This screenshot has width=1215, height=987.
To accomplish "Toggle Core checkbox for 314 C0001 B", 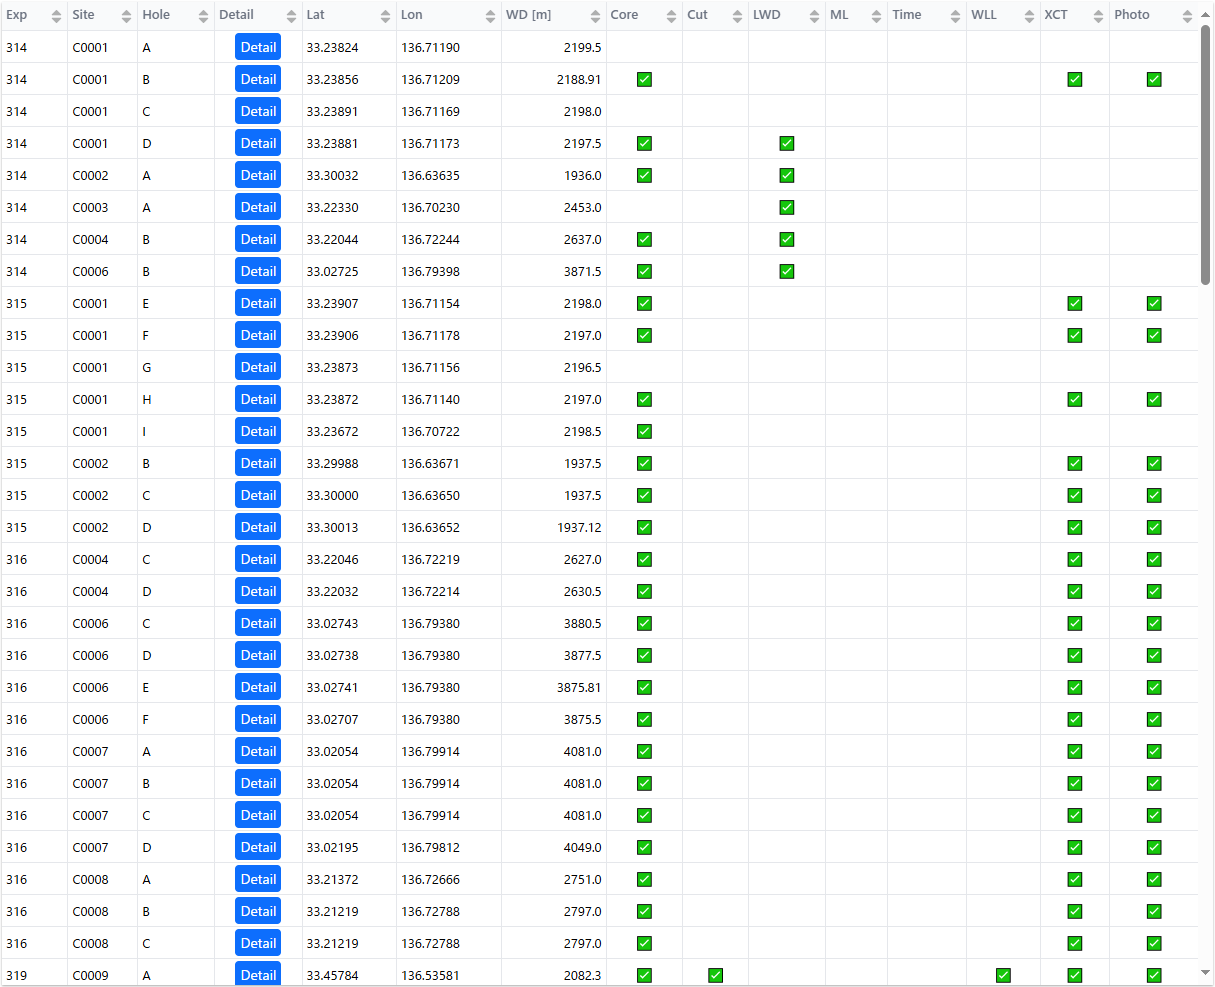I will point(644,79).
